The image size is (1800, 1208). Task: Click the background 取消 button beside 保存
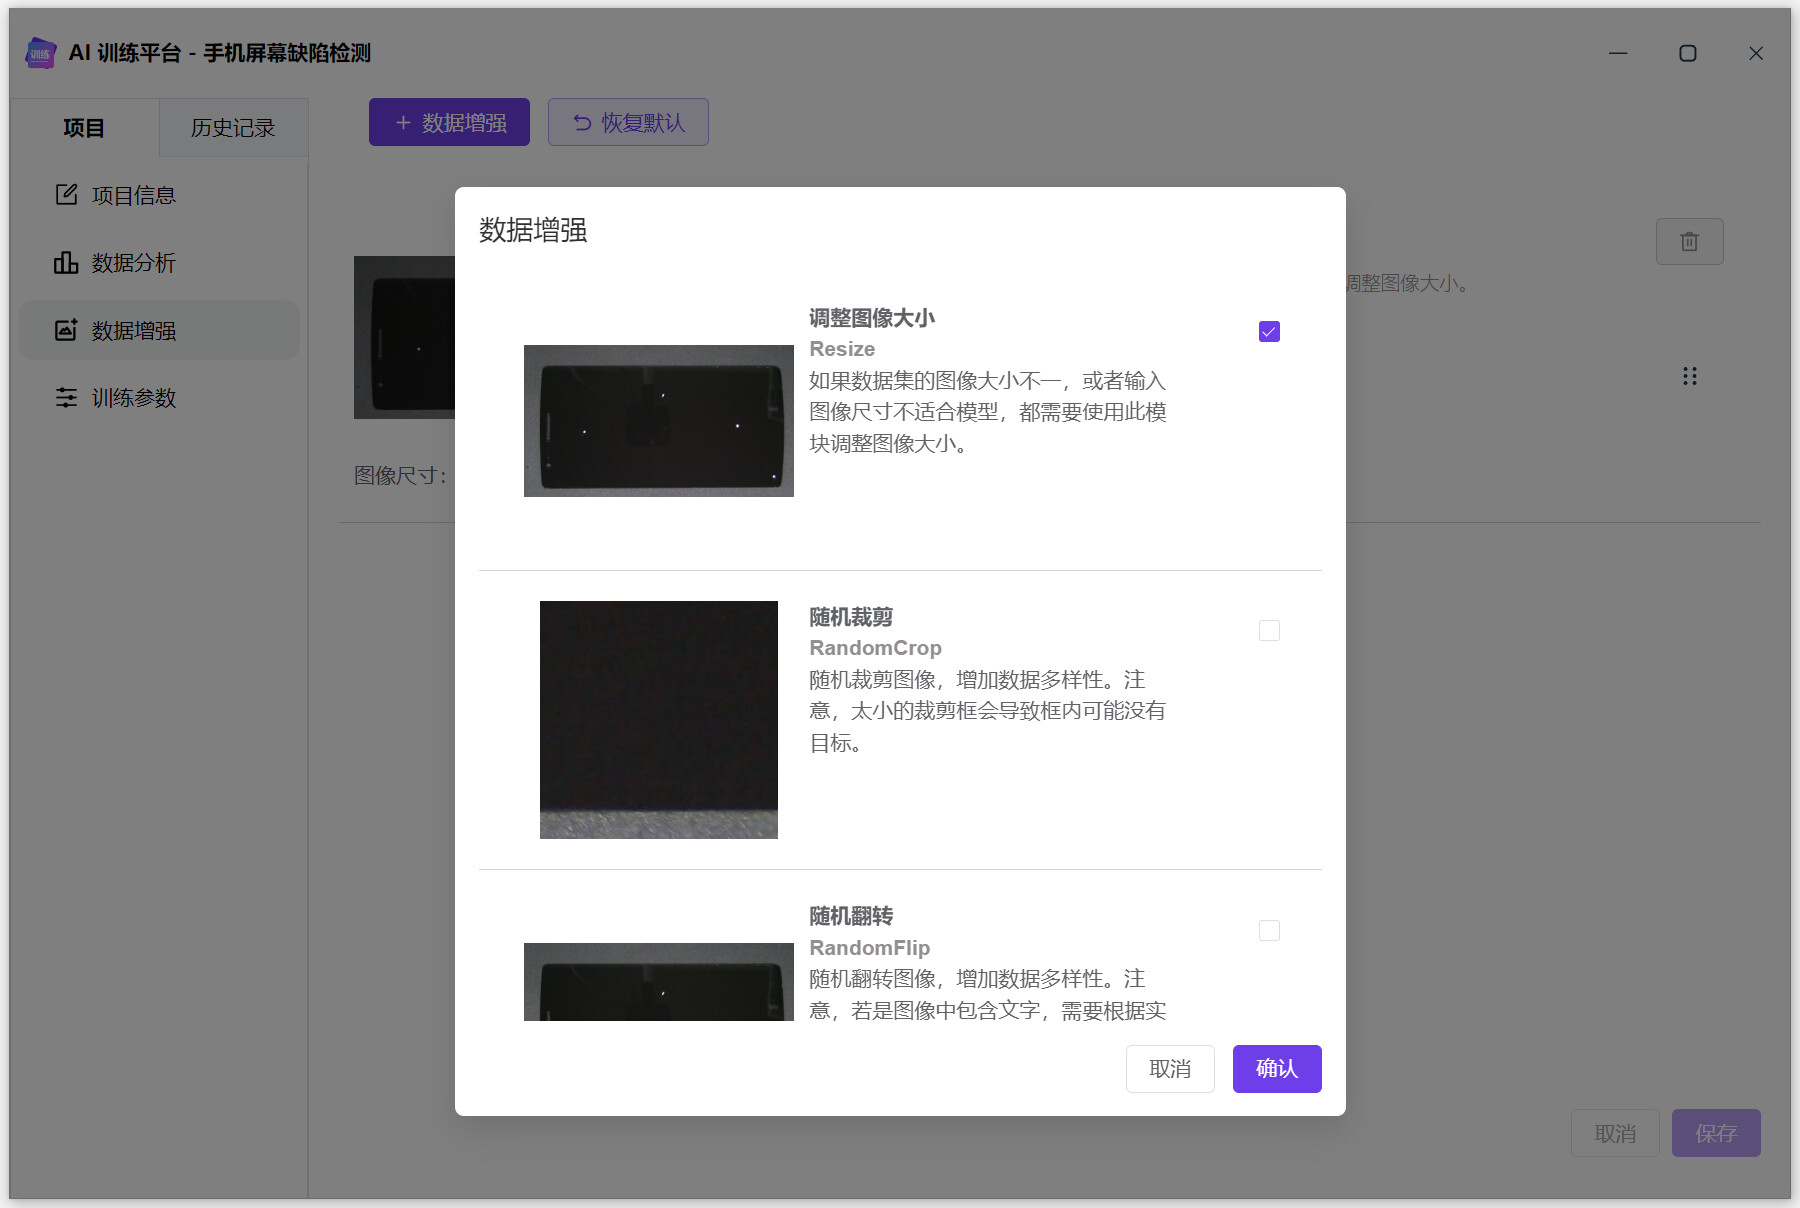(1615, 1133)
